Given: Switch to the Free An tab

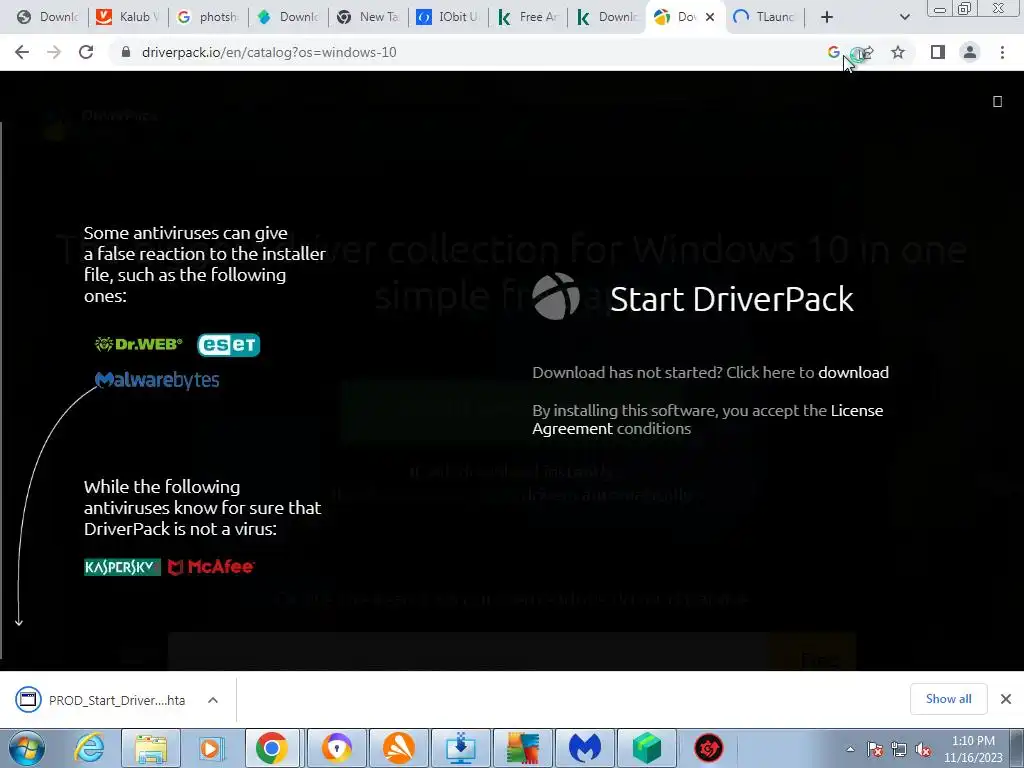Looking at the screenshot, I should point(528,17).
